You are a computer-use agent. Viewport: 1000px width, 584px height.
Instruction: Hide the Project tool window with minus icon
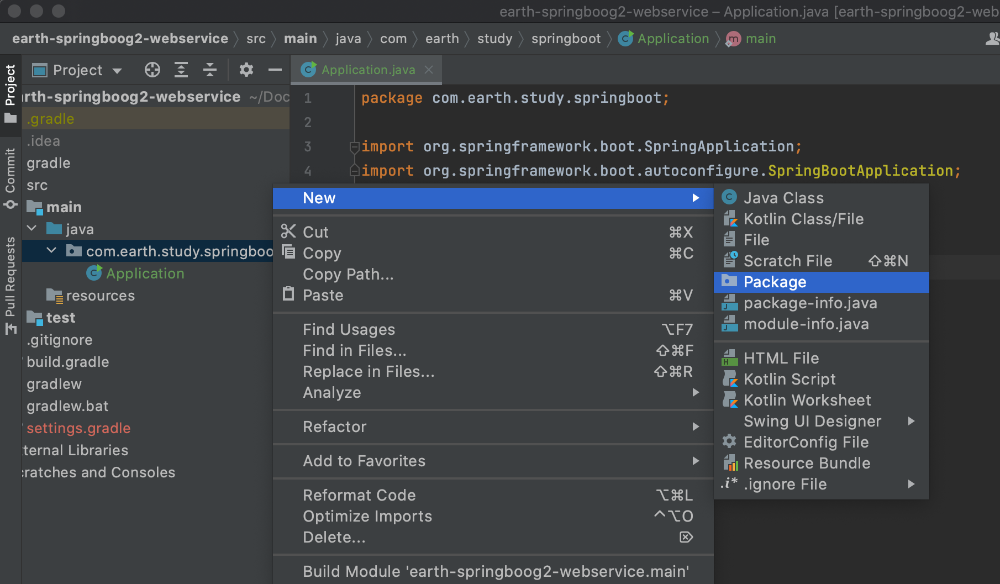(x=275, y=69)
